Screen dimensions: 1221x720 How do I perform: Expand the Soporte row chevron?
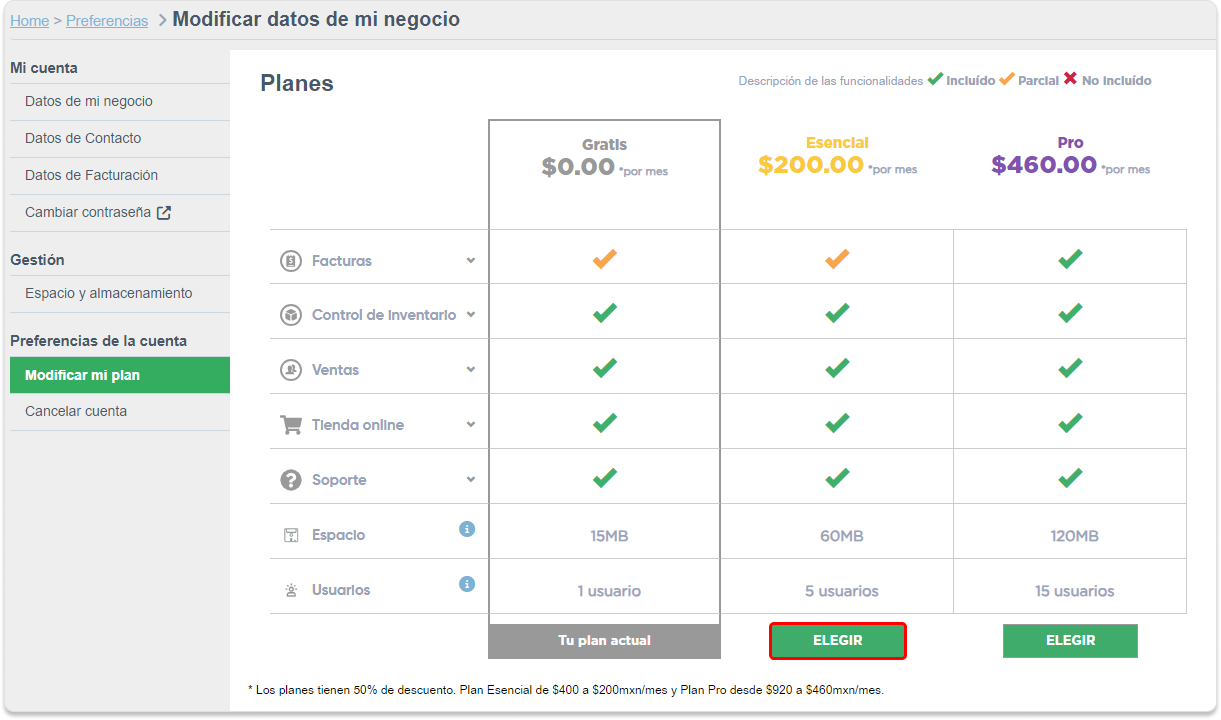471,479
